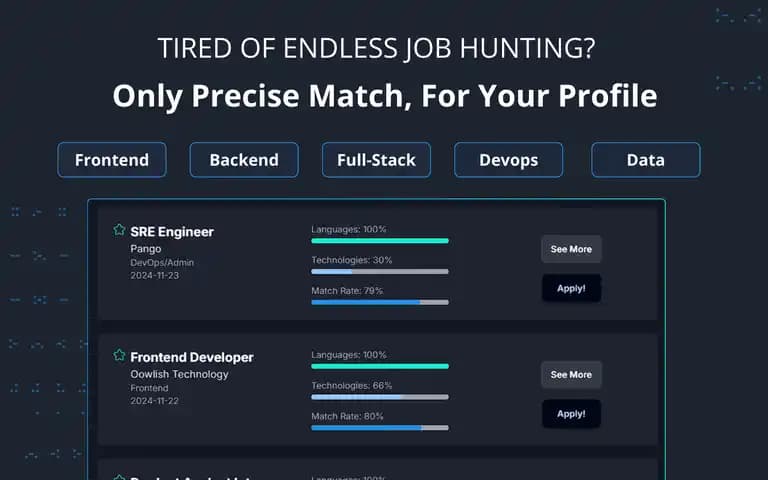The width and height of the screenshot is (768, 480).
Task: Favorite the Frontend Developer job with star
Action: [x=119, y=355]
